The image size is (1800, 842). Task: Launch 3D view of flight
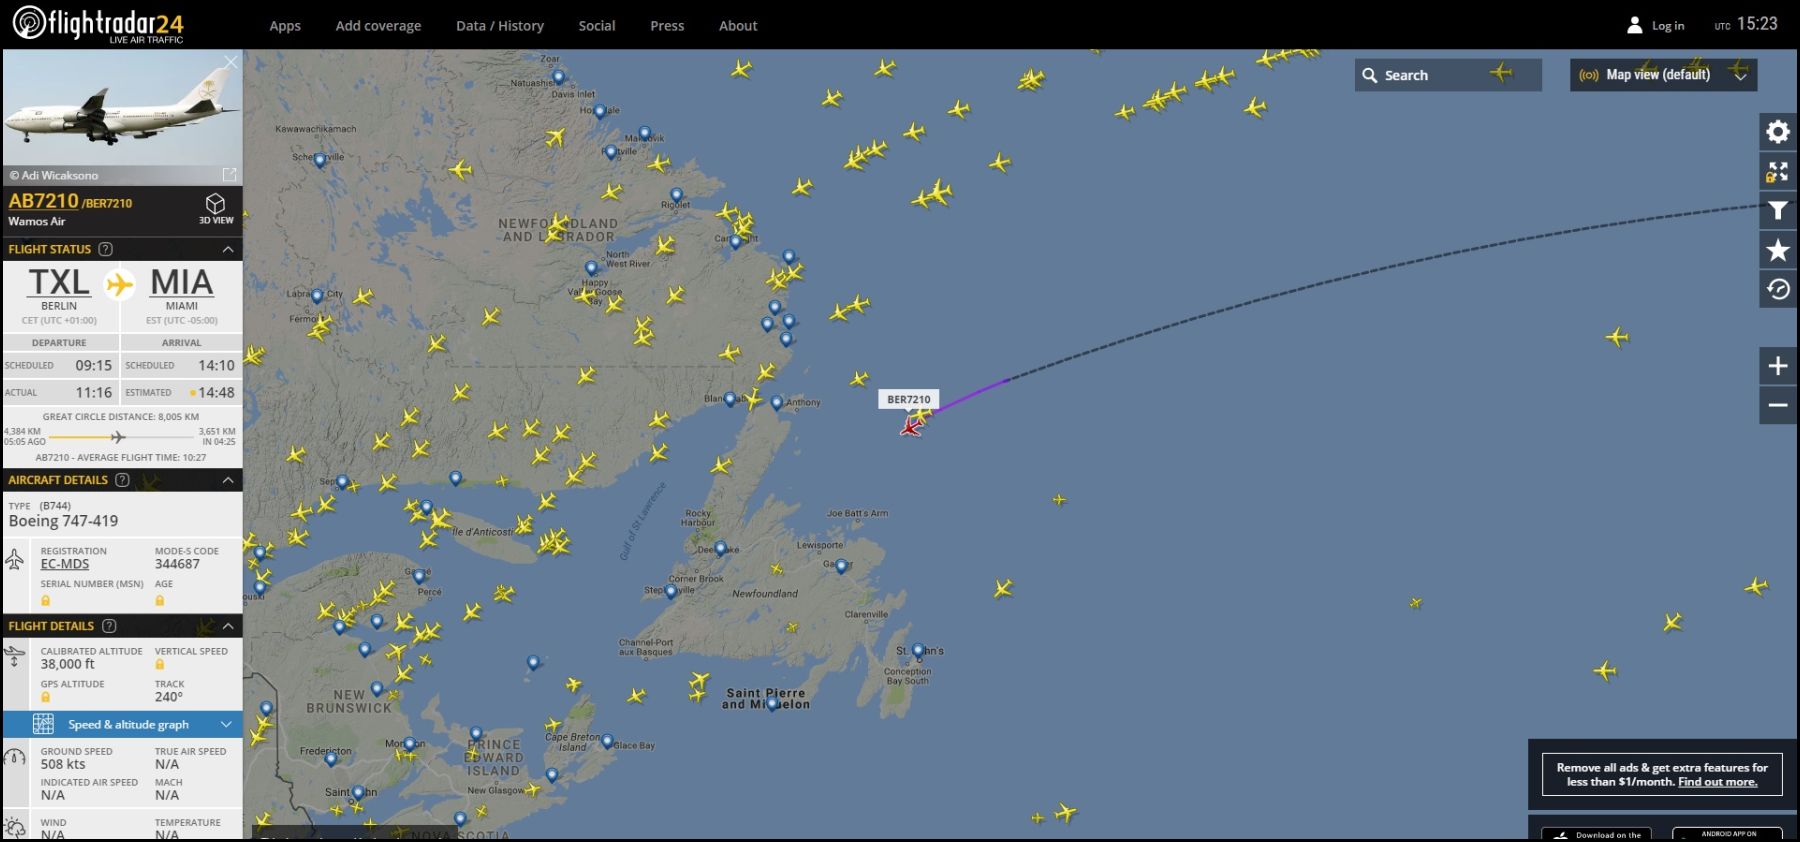[x=216, y=209]
